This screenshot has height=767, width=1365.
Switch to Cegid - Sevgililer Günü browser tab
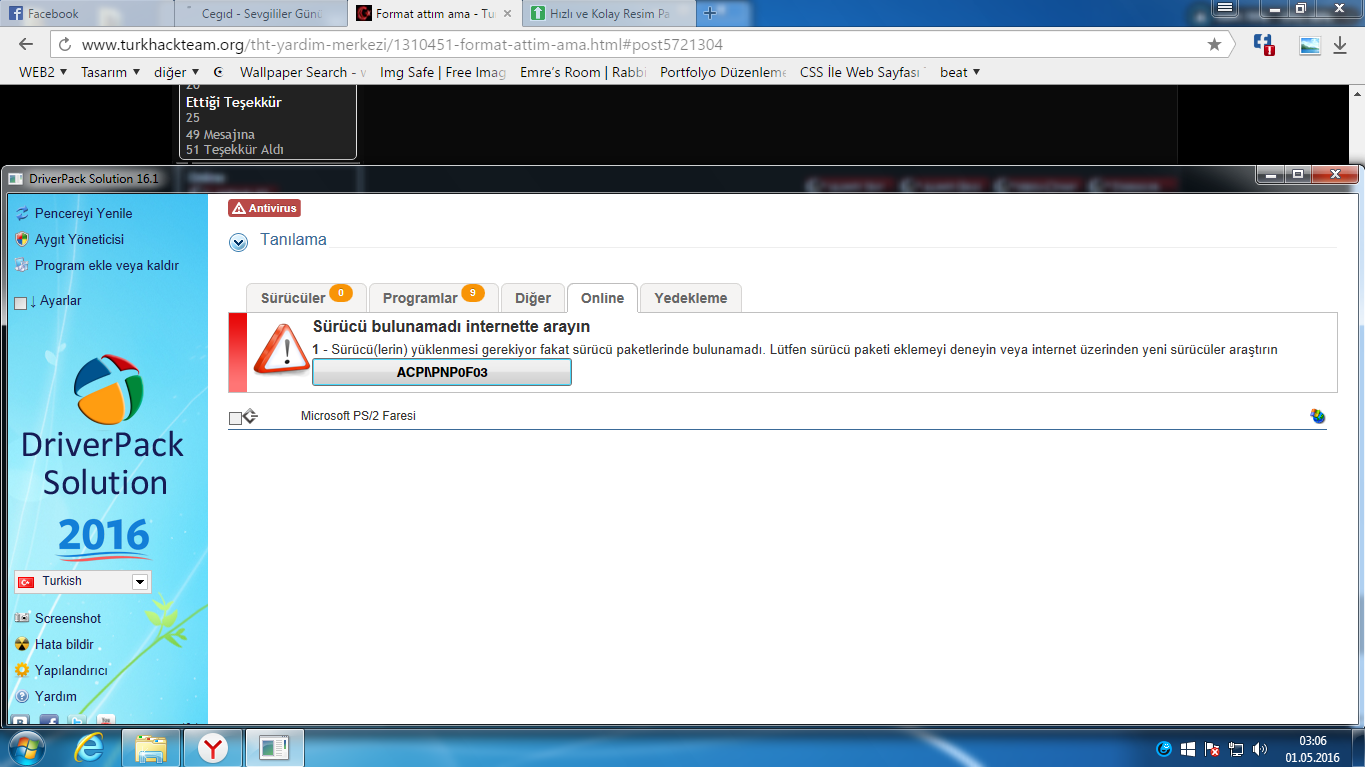tap(260, 14)
